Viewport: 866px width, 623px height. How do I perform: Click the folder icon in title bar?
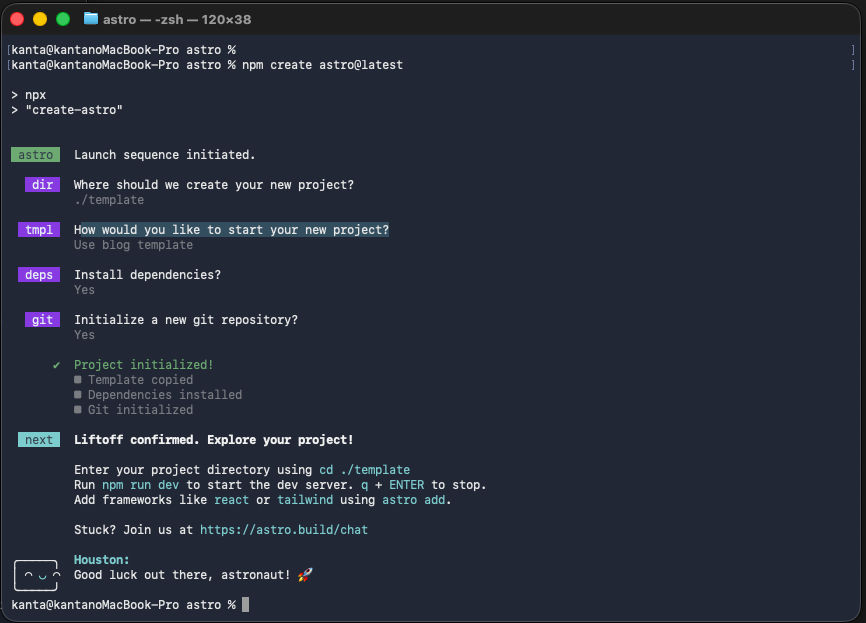[91, 19]
